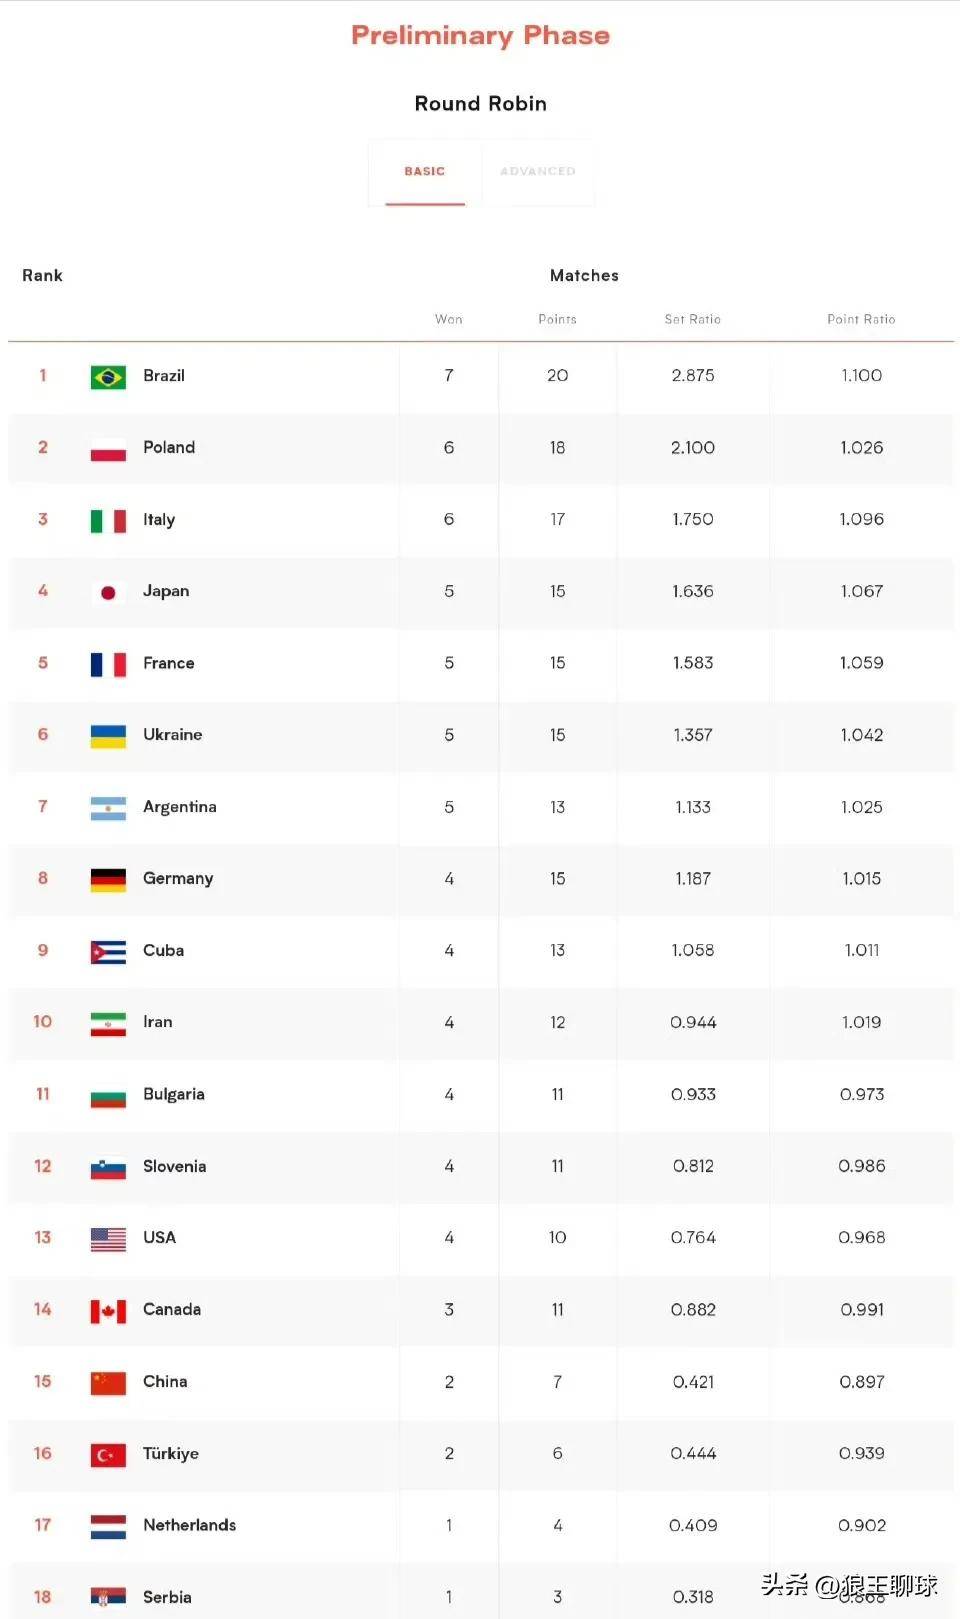Open the Italy team link
This screenshot has height=1619, width=960.
(159, 520)
